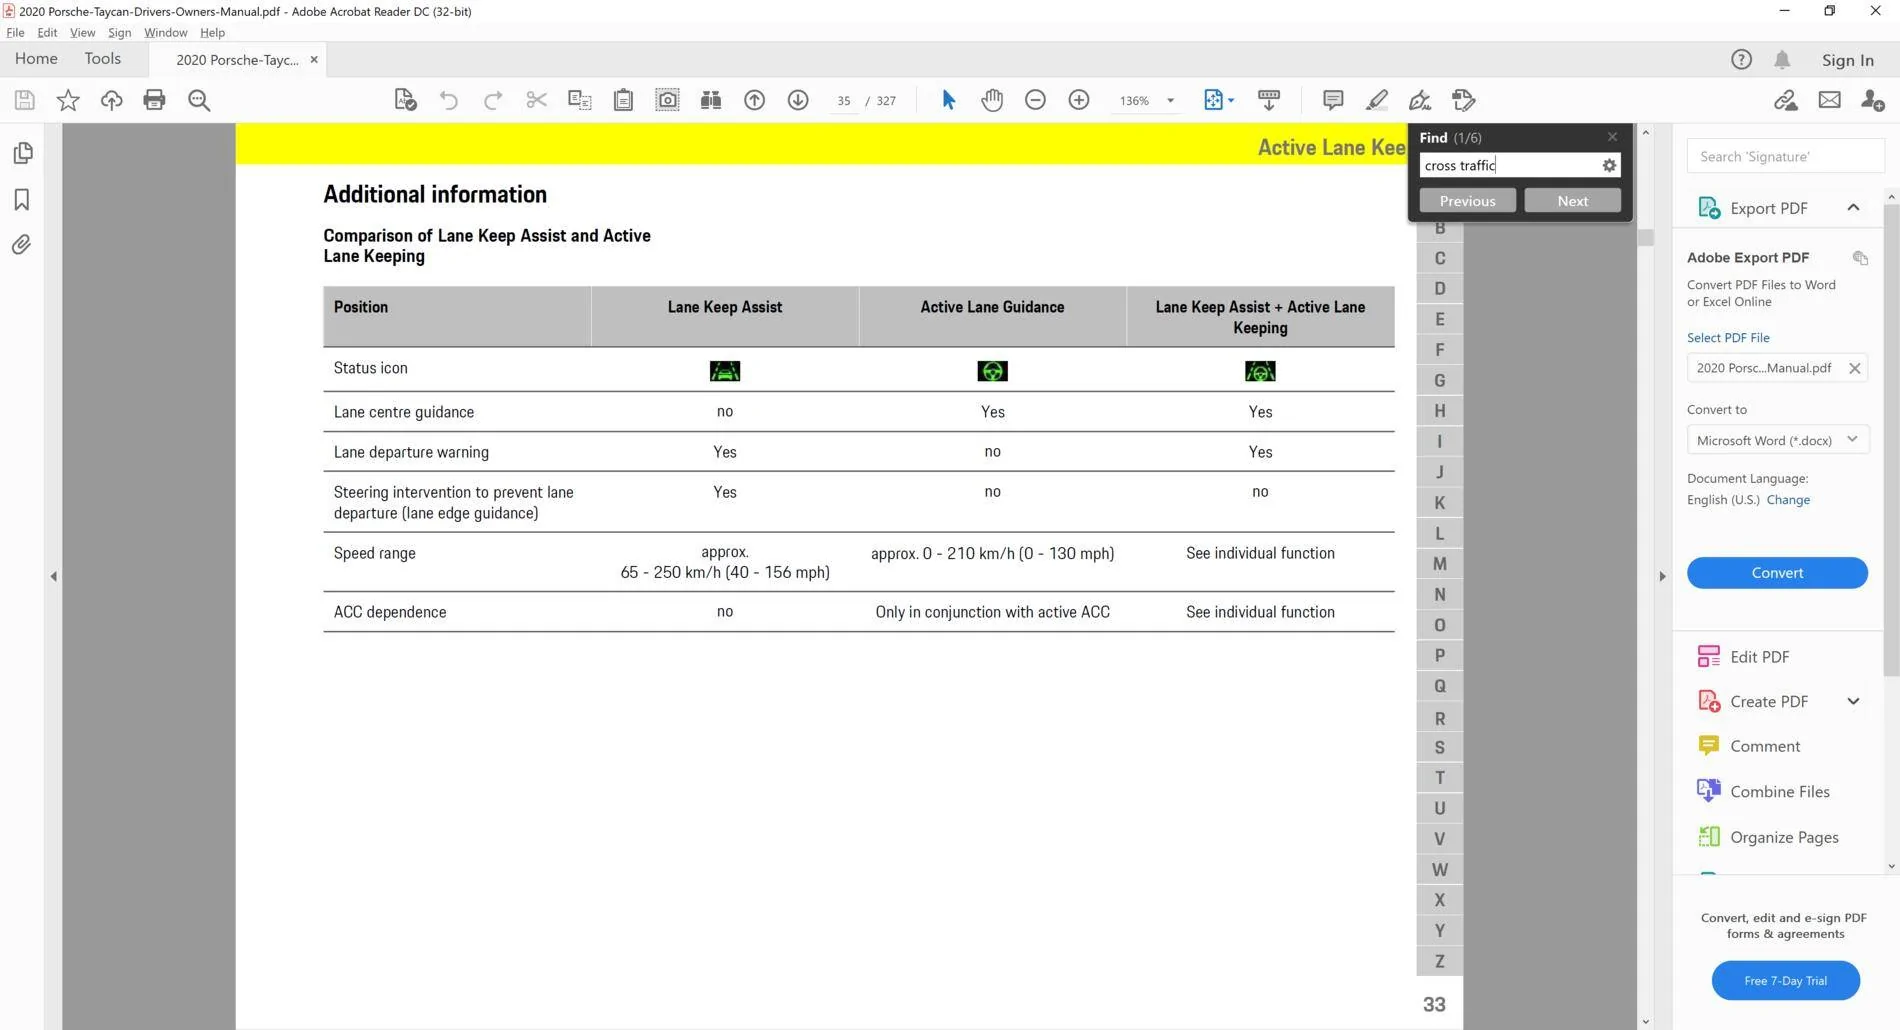Go to the previous page arrow
1900x1030 pixels.
[x=755, y=100]
